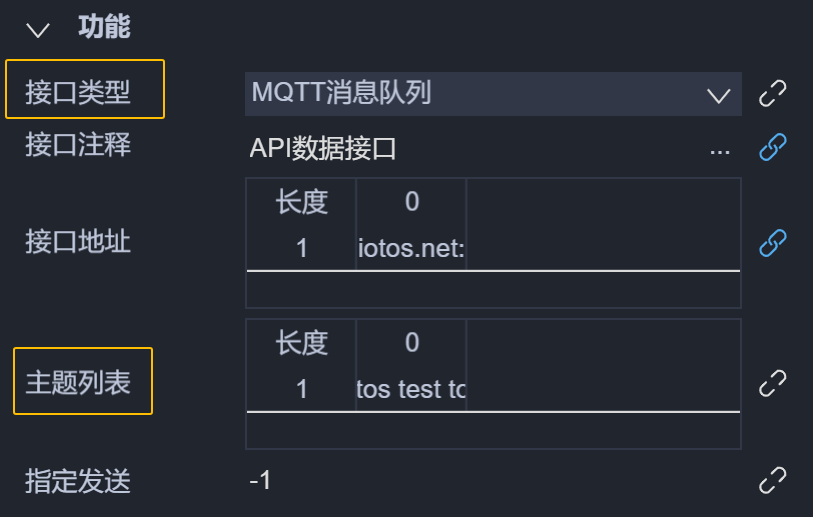This screenshot has width=813, height=517.
Task: Click the binding link icon beside 指定发送
Action: (x=772, y=481)
